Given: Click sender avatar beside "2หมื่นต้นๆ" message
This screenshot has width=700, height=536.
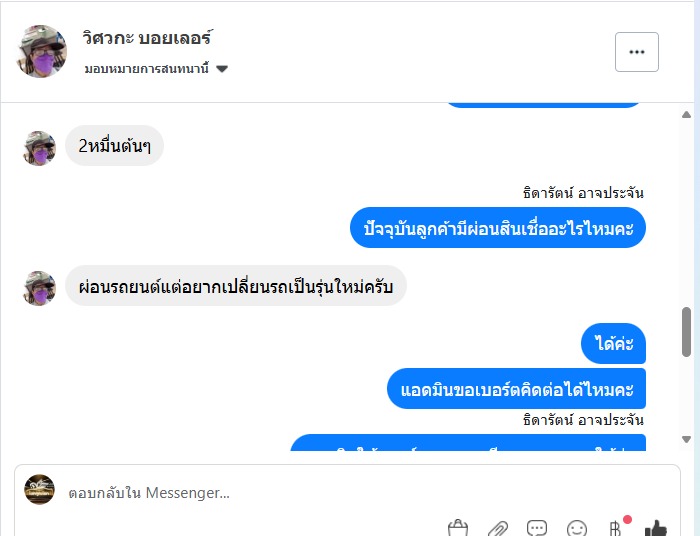Looking at the screenshot, I should pos(39,148).
